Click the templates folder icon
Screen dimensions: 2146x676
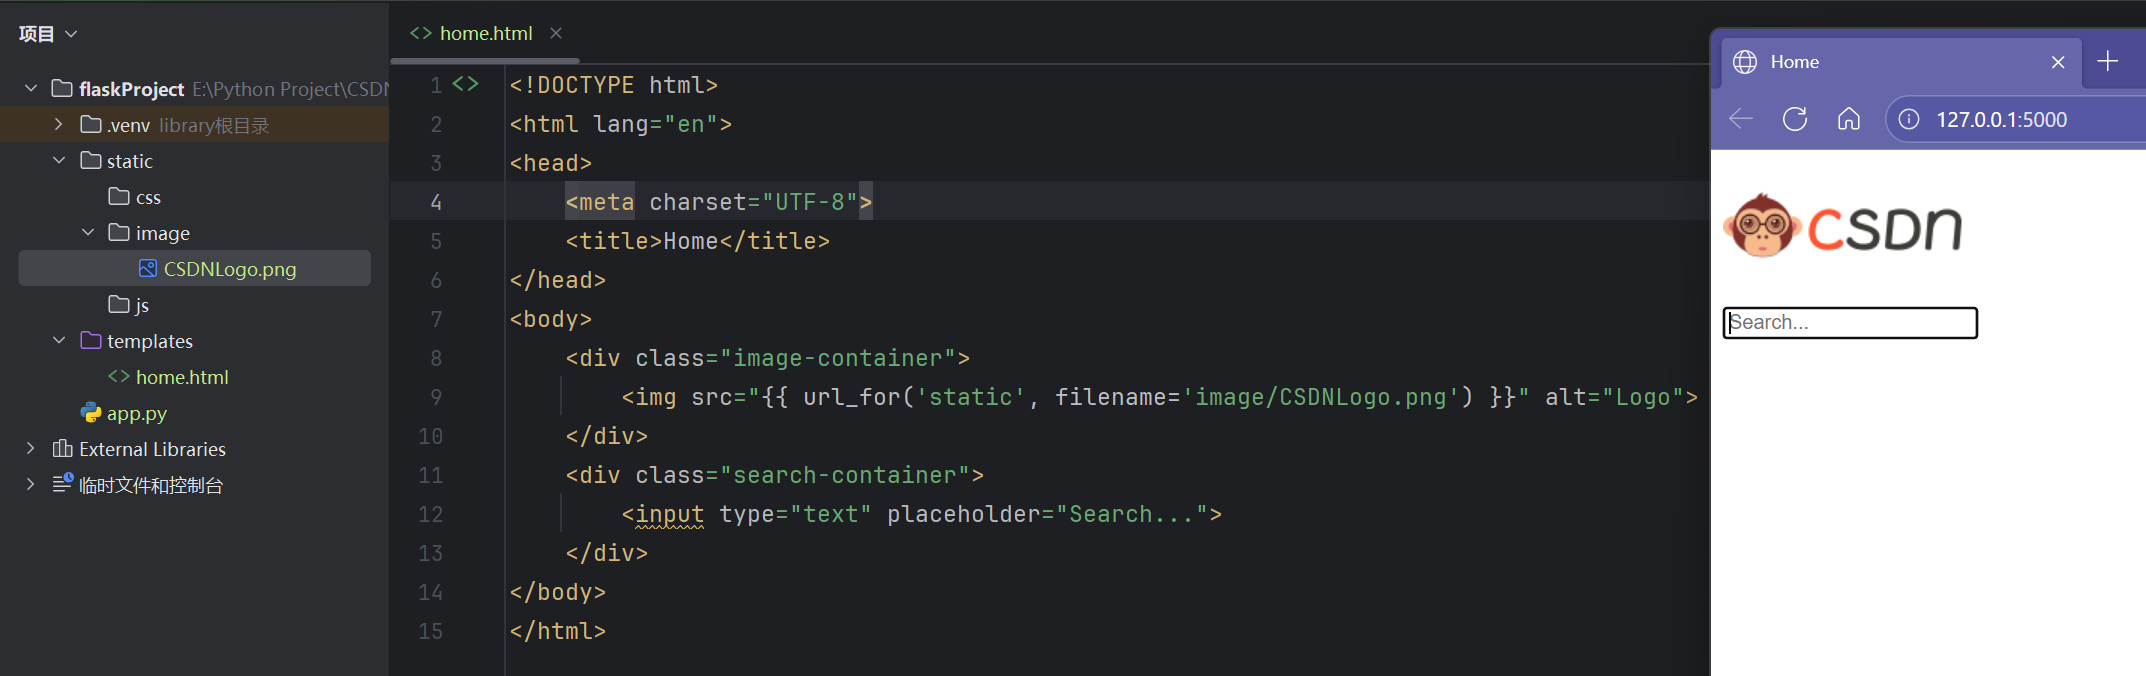[x=91, y=341]
